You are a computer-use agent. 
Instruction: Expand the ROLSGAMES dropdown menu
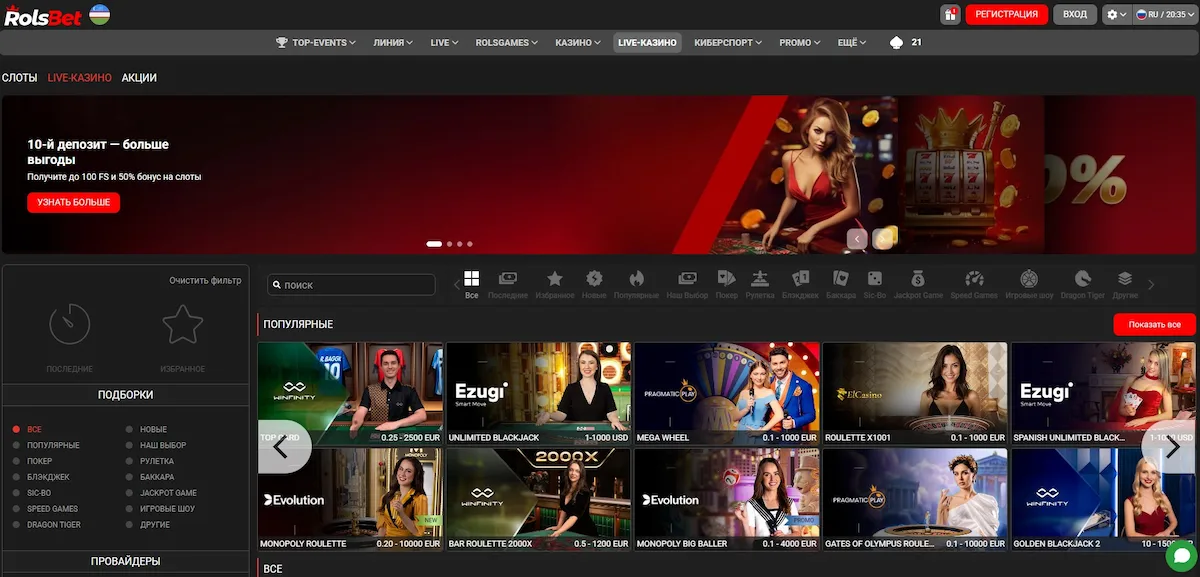point(506,43)
